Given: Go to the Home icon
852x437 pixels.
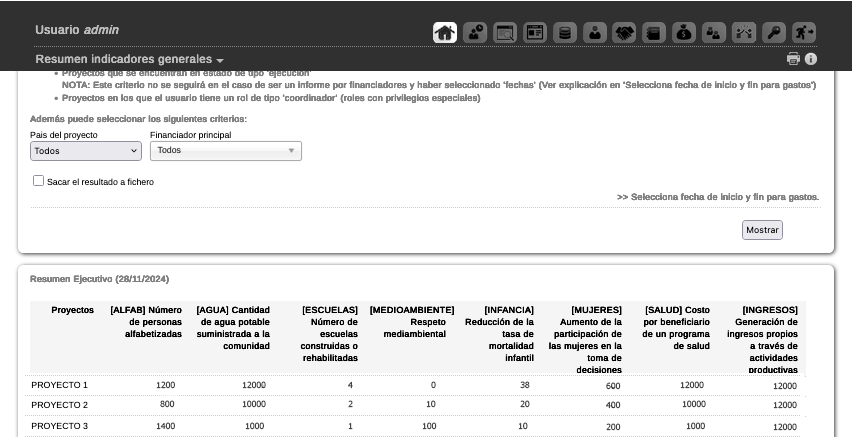Looking at the screenshot, I should pos(444,33).
